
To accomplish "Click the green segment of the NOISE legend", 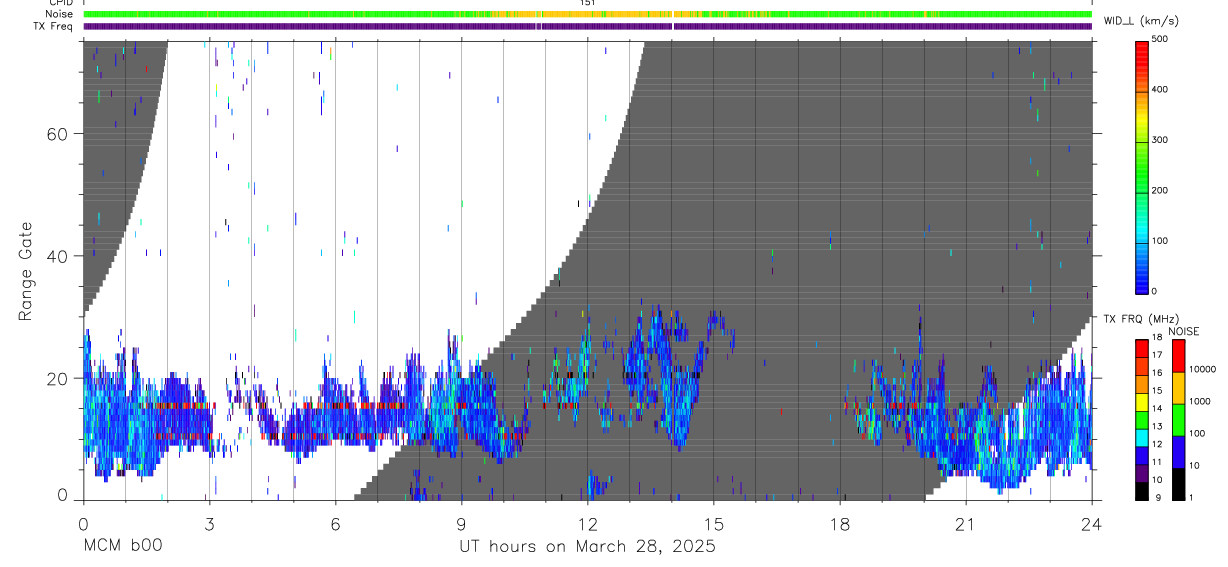I will click(1178, 420).
